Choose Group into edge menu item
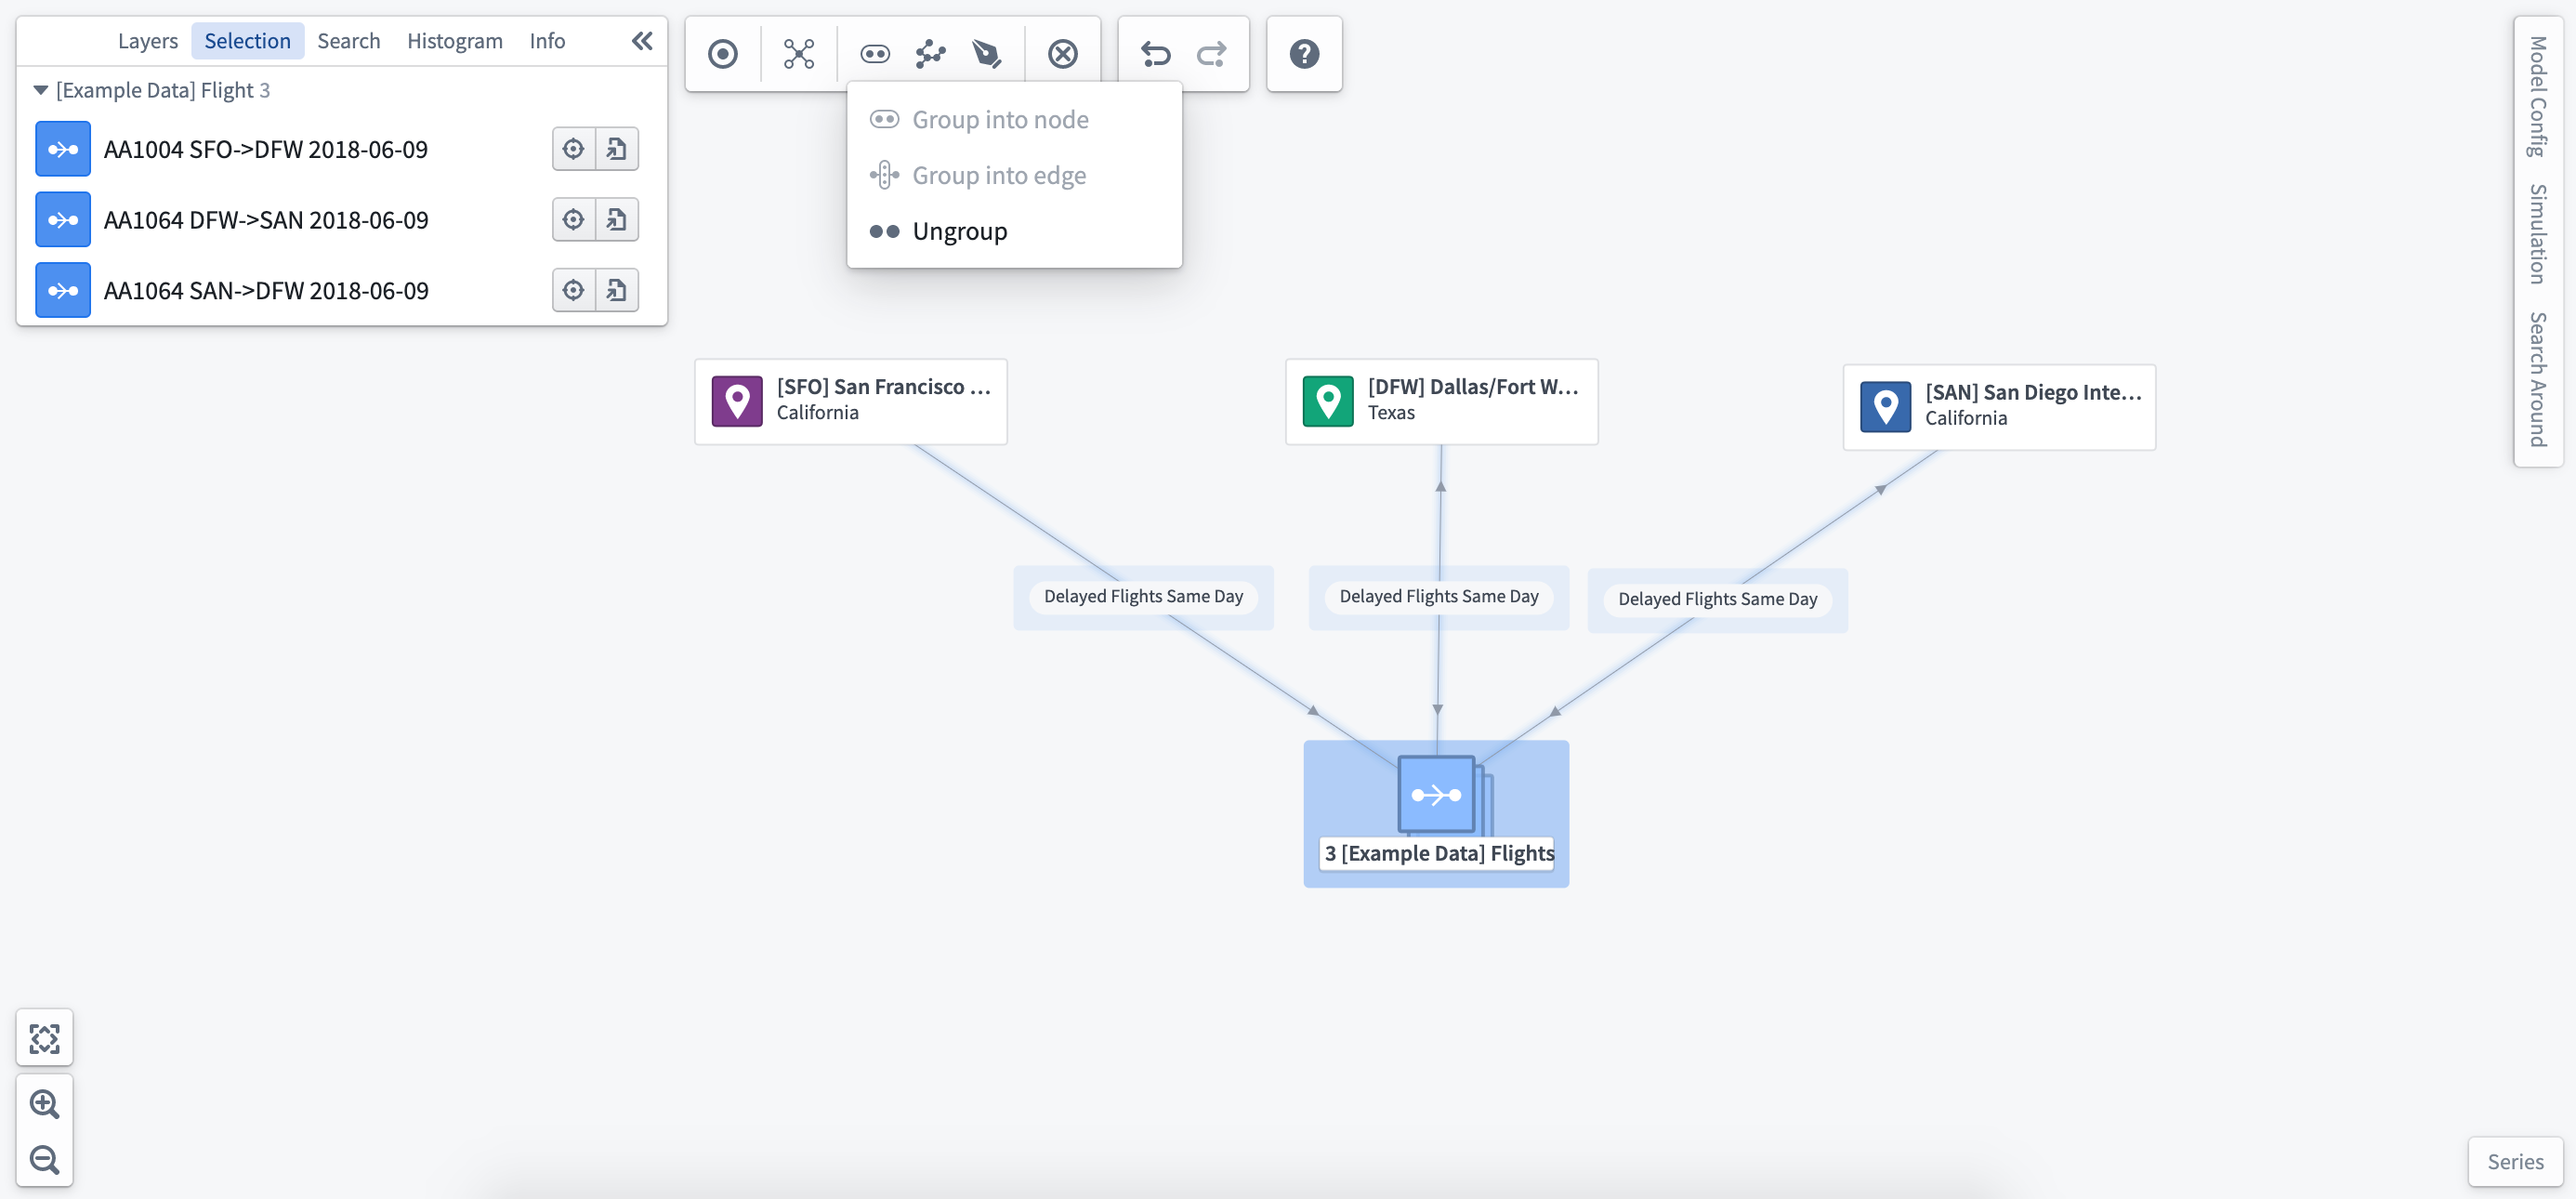The image size is (2576, 1199). 1014,175
